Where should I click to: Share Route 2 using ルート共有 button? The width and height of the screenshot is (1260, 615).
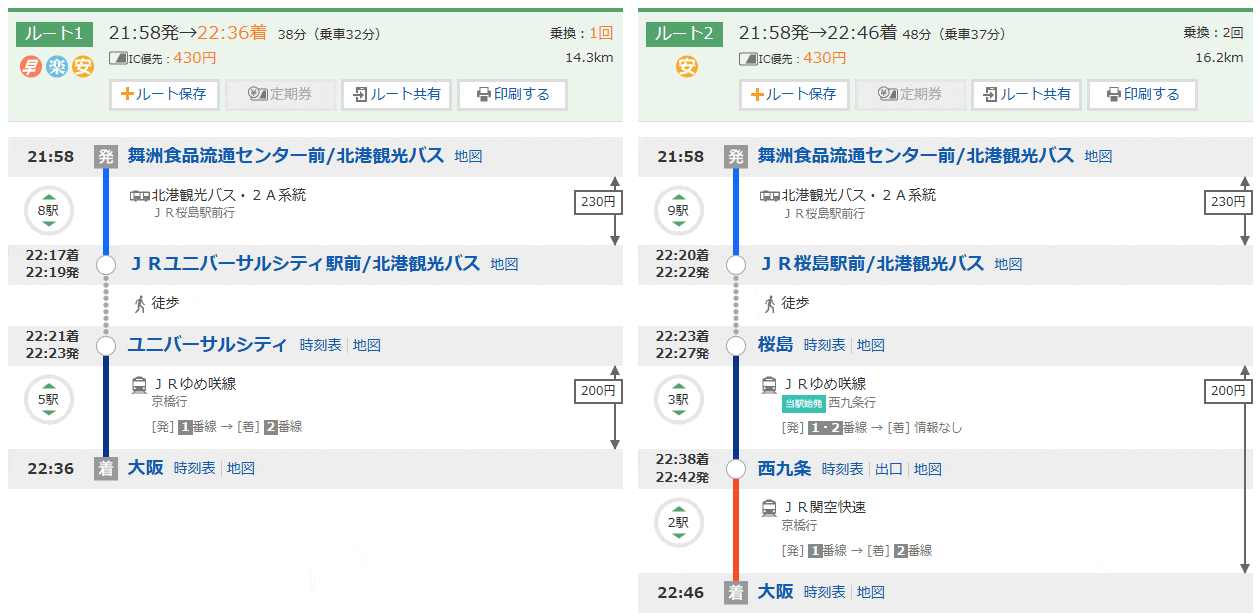(x=1027, y=95)
